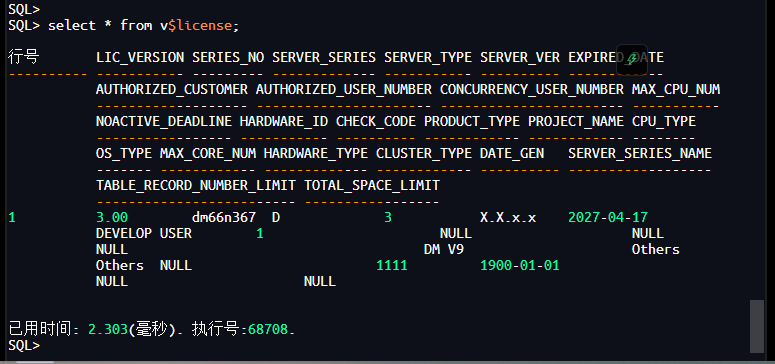This screenshot has height=364, width=775.
Task: Click the 'select * from v$license;' command text
Action: pyautogui.click(x=143, y=26)
